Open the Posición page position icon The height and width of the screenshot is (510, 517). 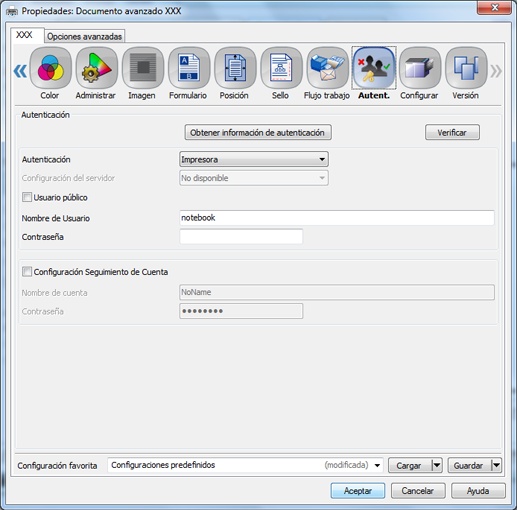[x=235, y=69]
